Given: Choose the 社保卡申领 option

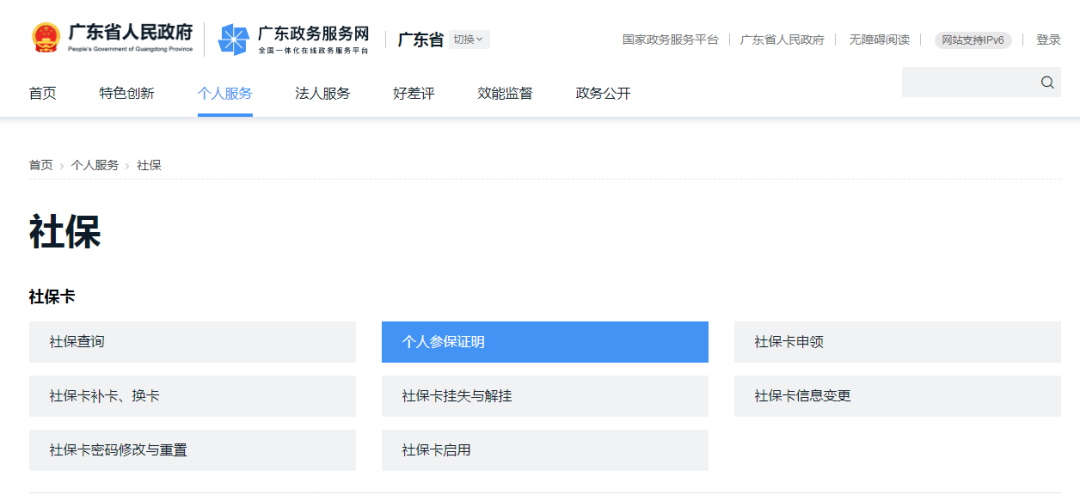Looking at the screenshot, I should tap(897, 342).
